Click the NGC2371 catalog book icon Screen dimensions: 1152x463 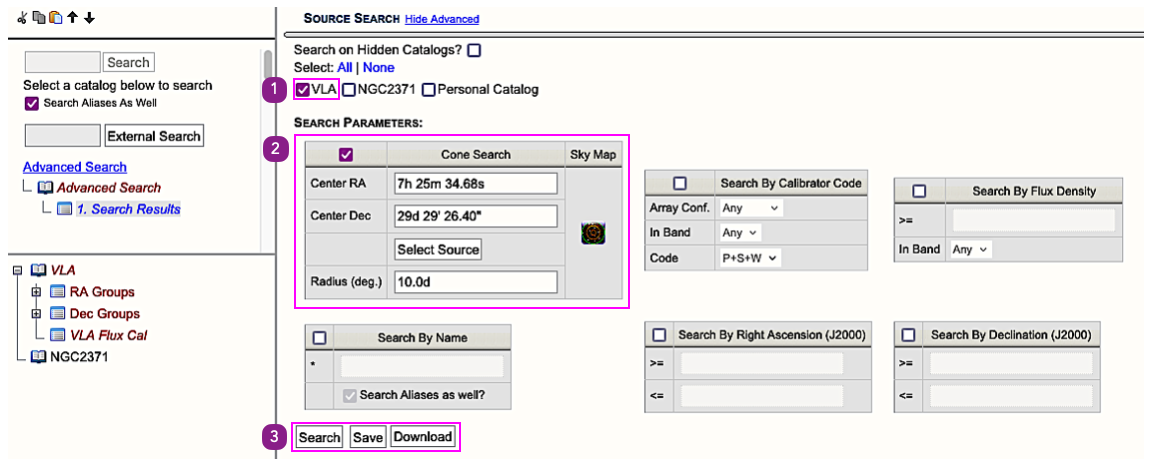point(39,357)
